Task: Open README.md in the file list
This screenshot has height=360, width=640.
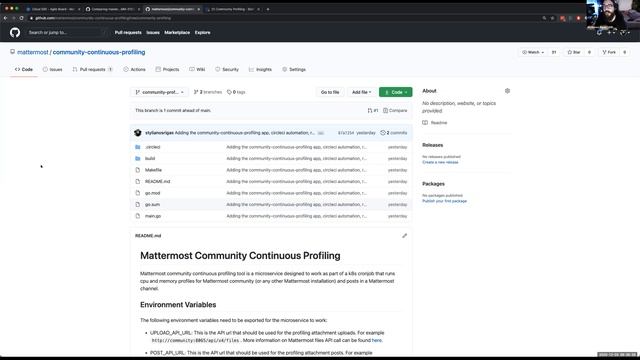Action: [x=158, y=181]
